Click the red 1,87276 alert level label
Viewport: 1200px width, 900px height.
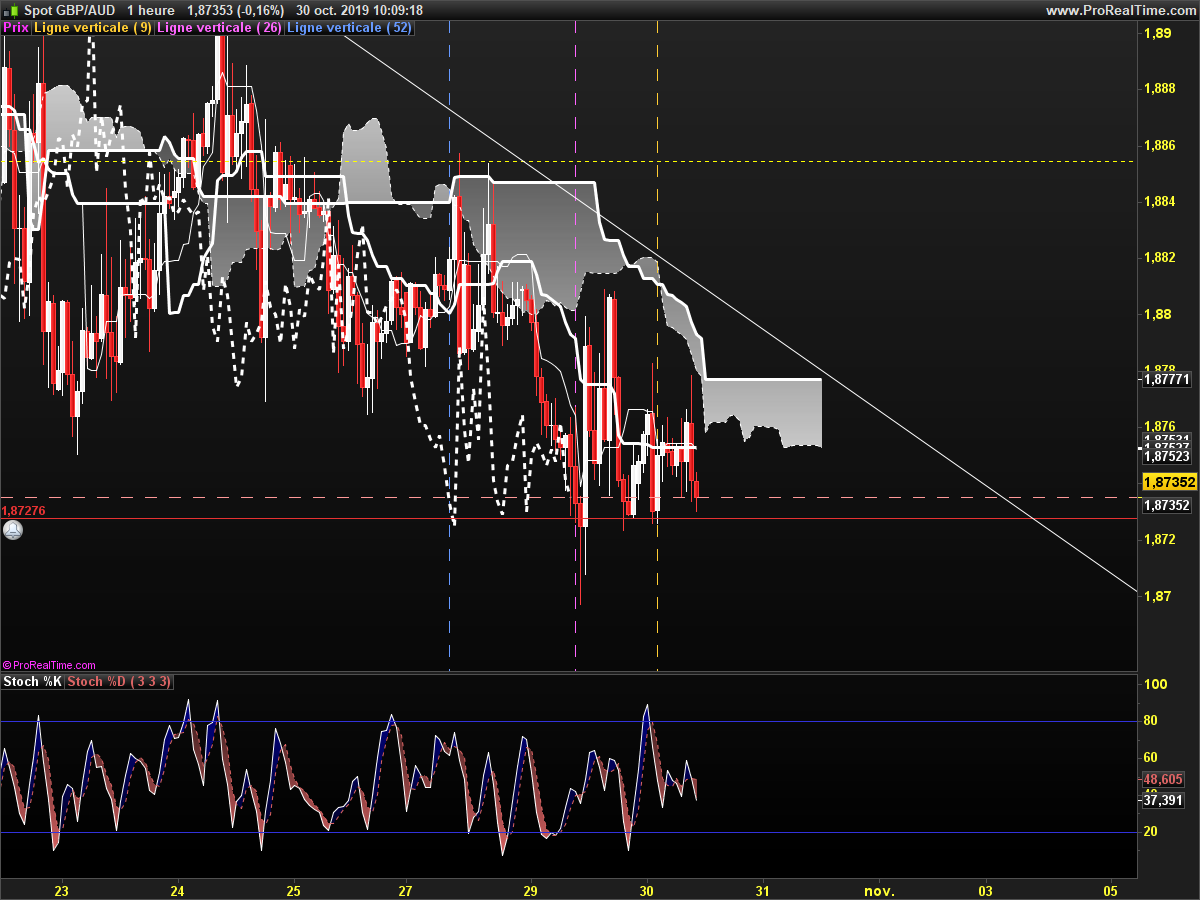23,511
